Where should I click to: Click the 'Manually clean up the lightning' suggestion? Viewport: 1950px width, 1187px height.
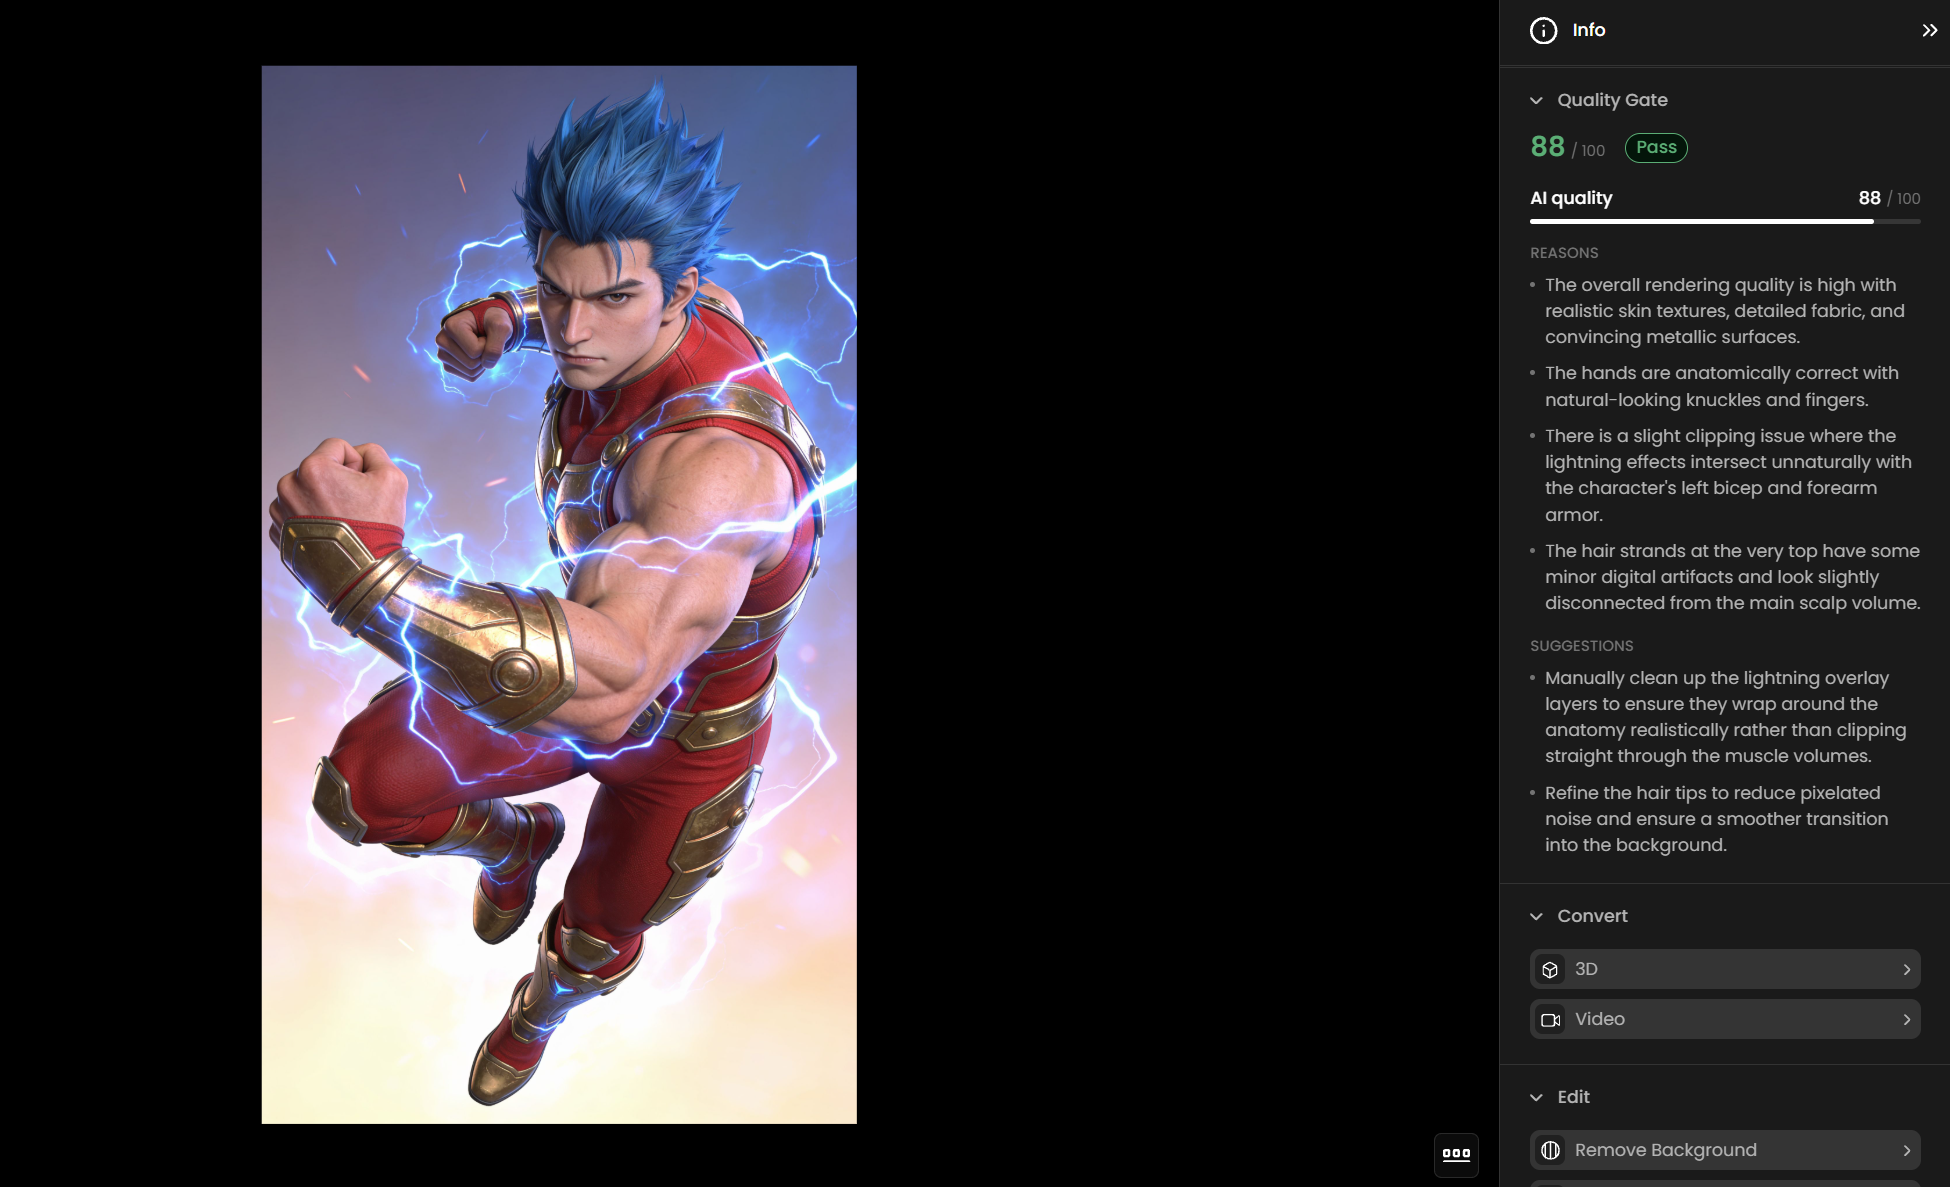coord(1725,717)
